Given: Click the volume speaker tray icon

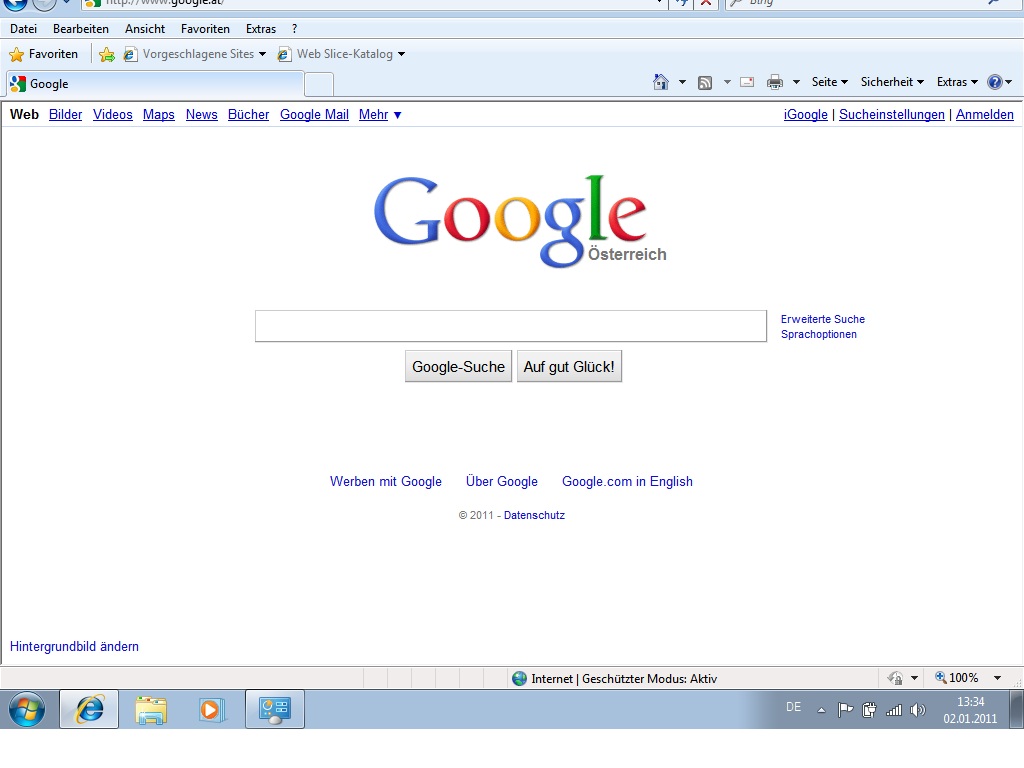Looking at the screenshot, I should tap(918, 710).
